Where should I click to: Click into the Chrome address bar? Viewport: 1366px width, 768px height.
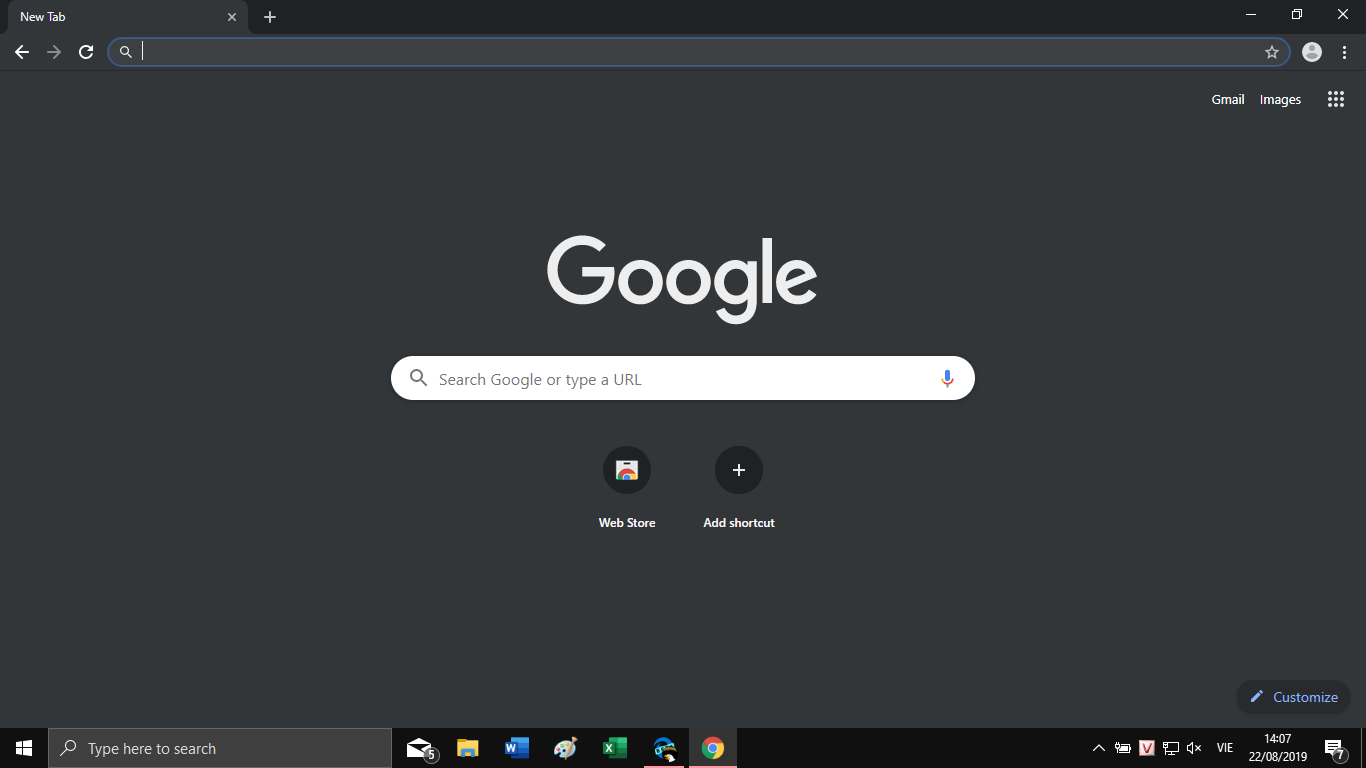[699, 52]
